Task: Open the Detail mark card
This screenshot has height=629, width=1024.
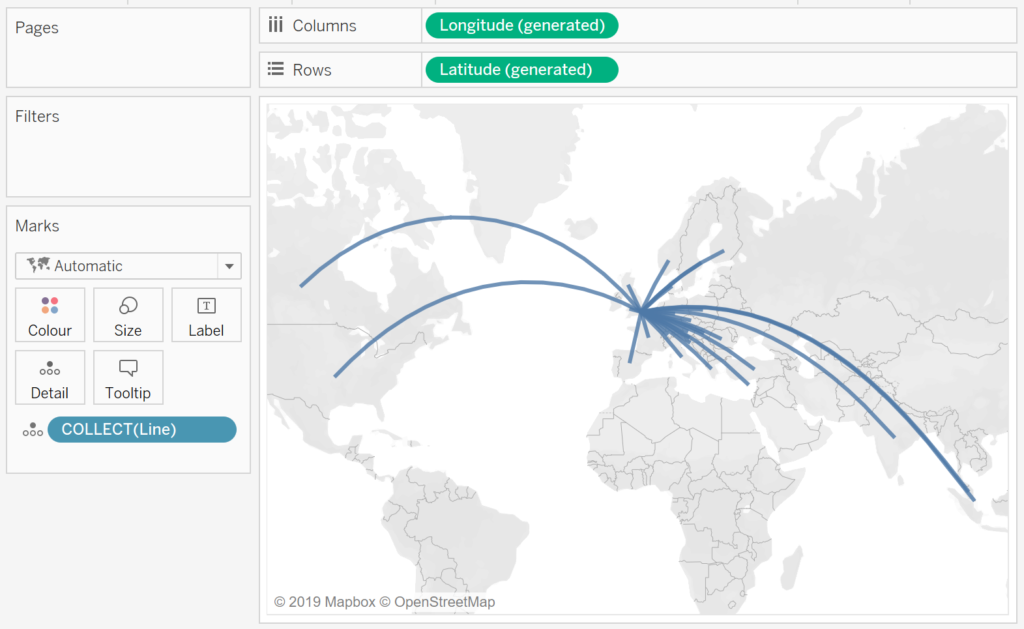Action: point(50,378)
